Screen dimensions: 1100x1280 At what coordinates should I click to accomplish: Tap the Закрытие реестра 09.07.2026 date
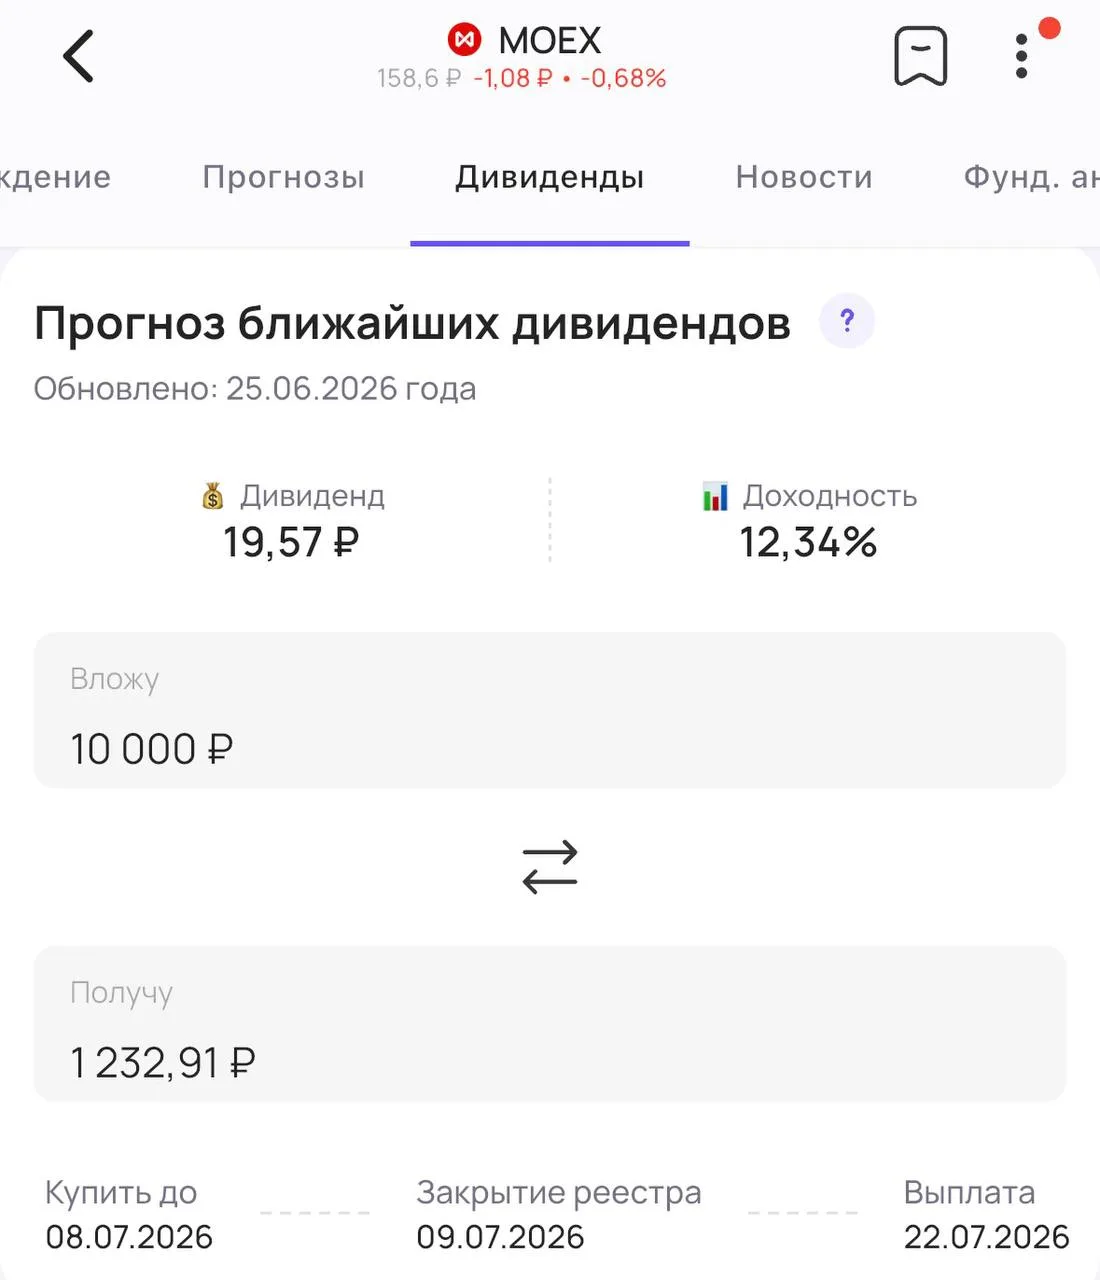click(500, 1237)
